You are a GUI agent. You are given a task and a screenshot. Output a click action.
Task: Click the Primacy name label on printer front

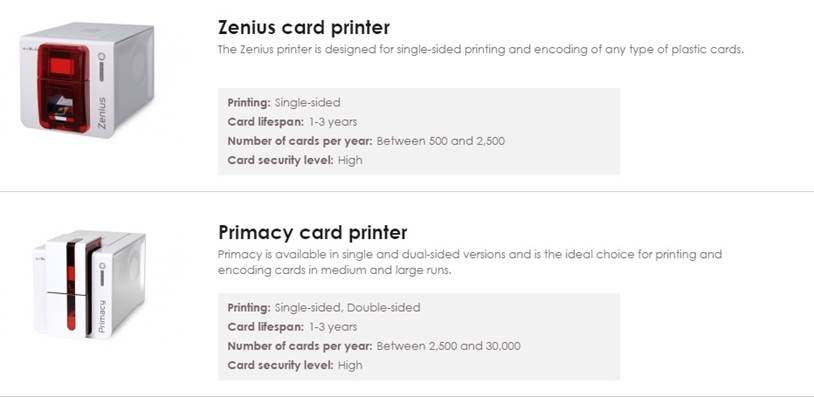point(102,316)
